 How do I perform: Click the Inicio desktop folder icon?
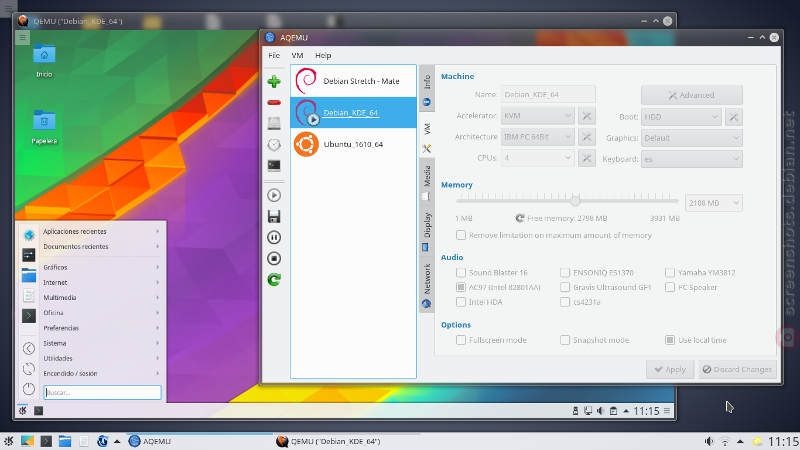click(x=44, y=54)
